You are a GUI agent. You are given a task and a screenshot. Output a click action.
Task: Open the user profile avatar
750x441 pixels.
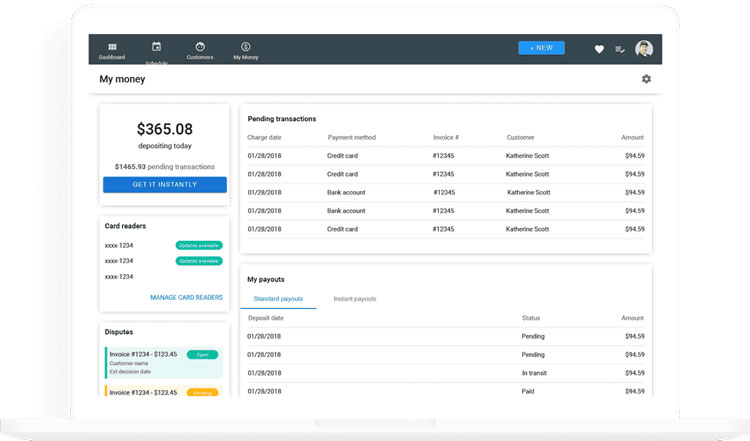tap(644, 48)
